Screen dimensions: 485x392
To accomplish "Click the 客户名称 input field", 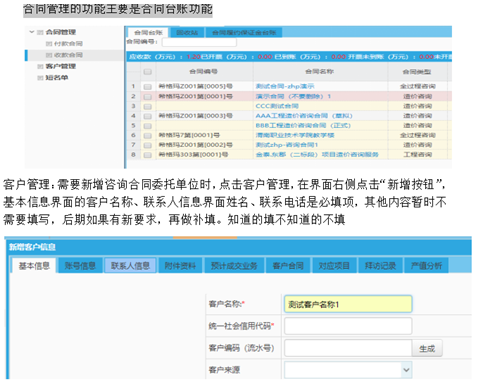I will click(x=348, y=304).
